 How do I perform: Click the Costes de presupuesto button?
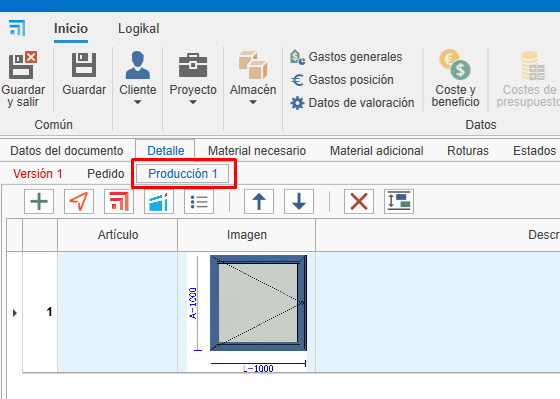[529, 79]
